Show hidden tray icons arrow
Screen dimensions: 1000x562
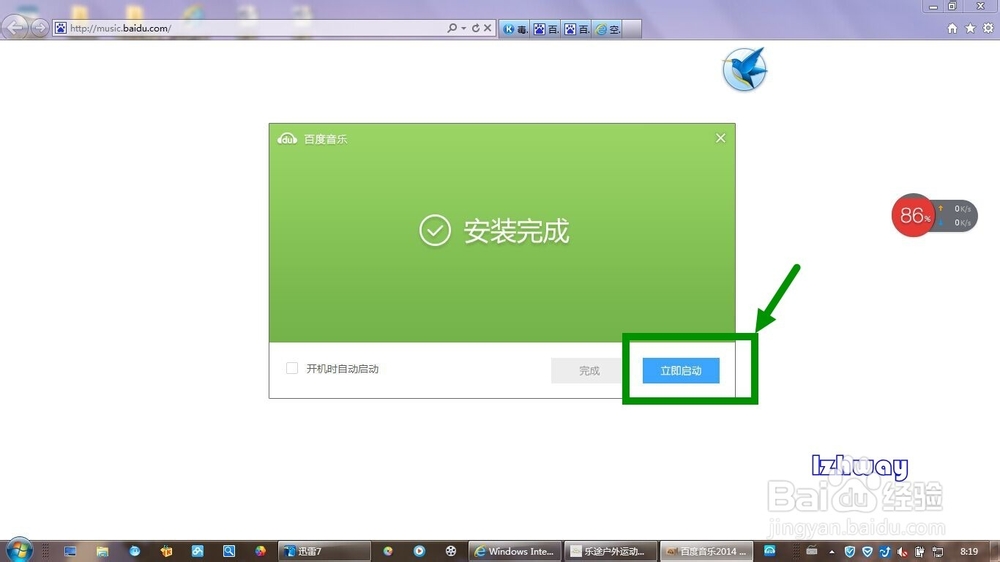pyautogui.click(x=832, y=552)
